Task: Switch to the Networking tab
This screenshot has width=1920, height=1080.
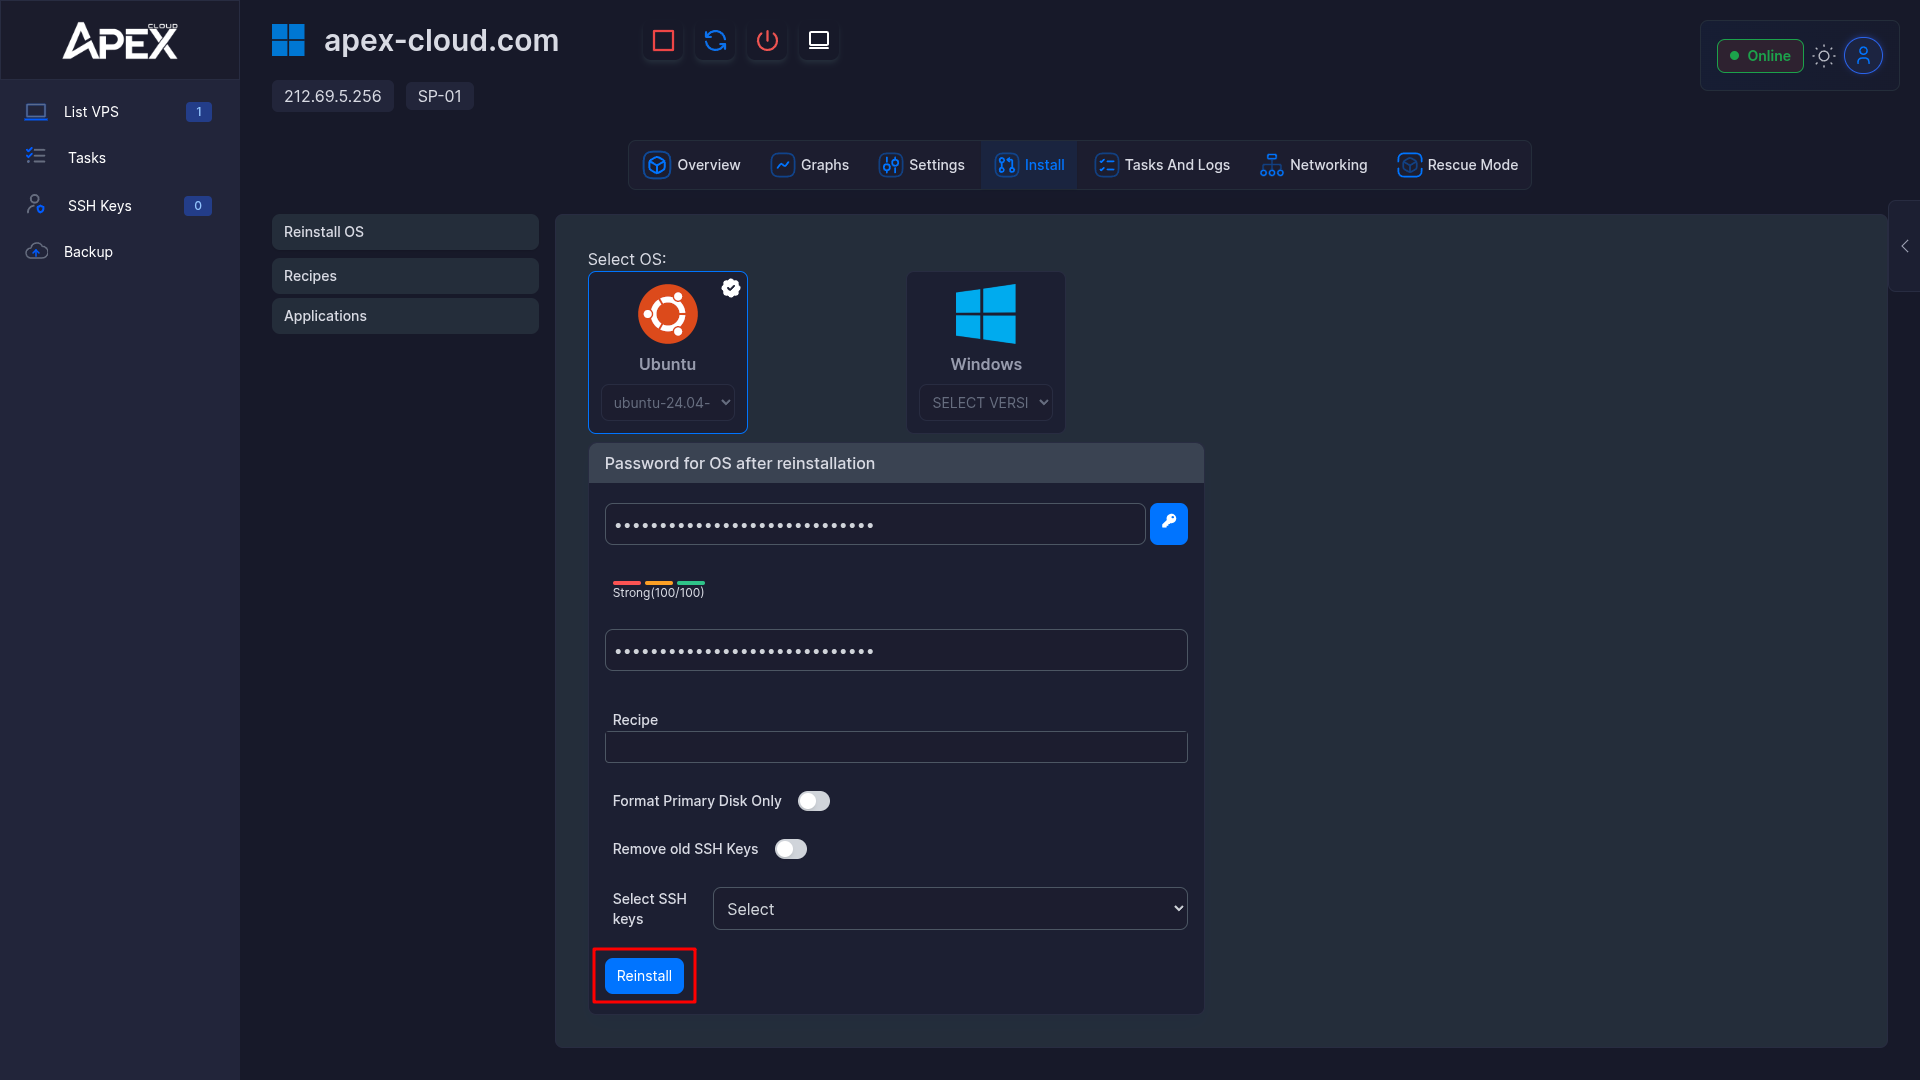Action: [1314, 165]
